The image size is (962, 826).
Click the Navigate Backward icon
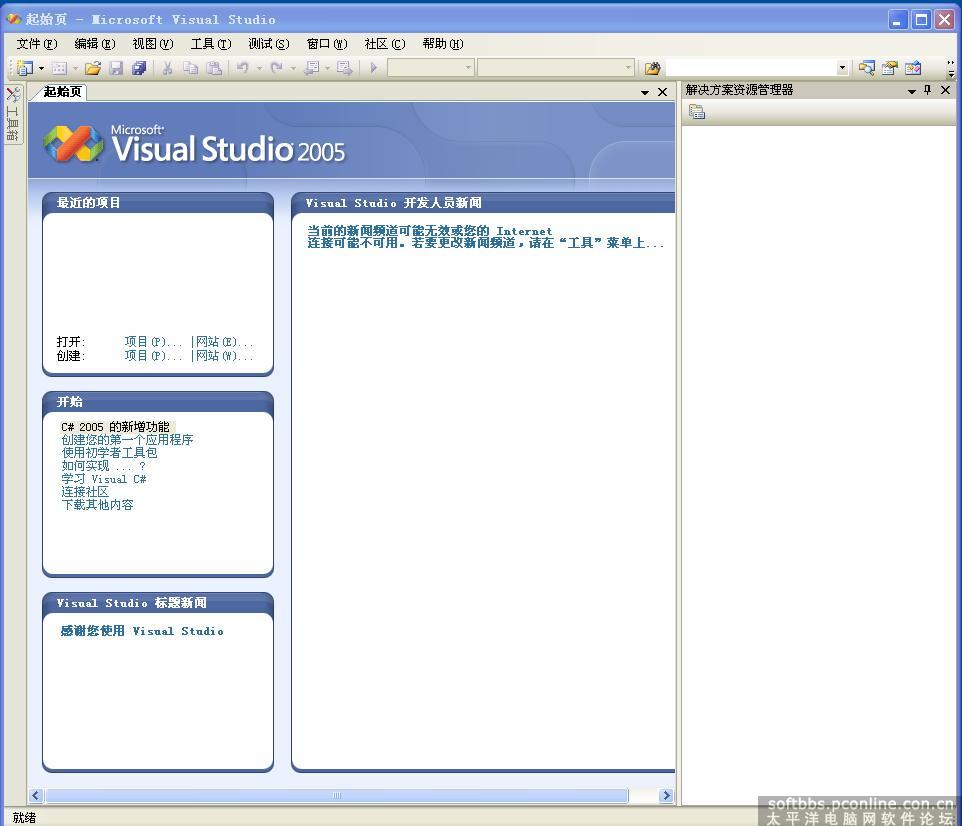tap(312, 68)
